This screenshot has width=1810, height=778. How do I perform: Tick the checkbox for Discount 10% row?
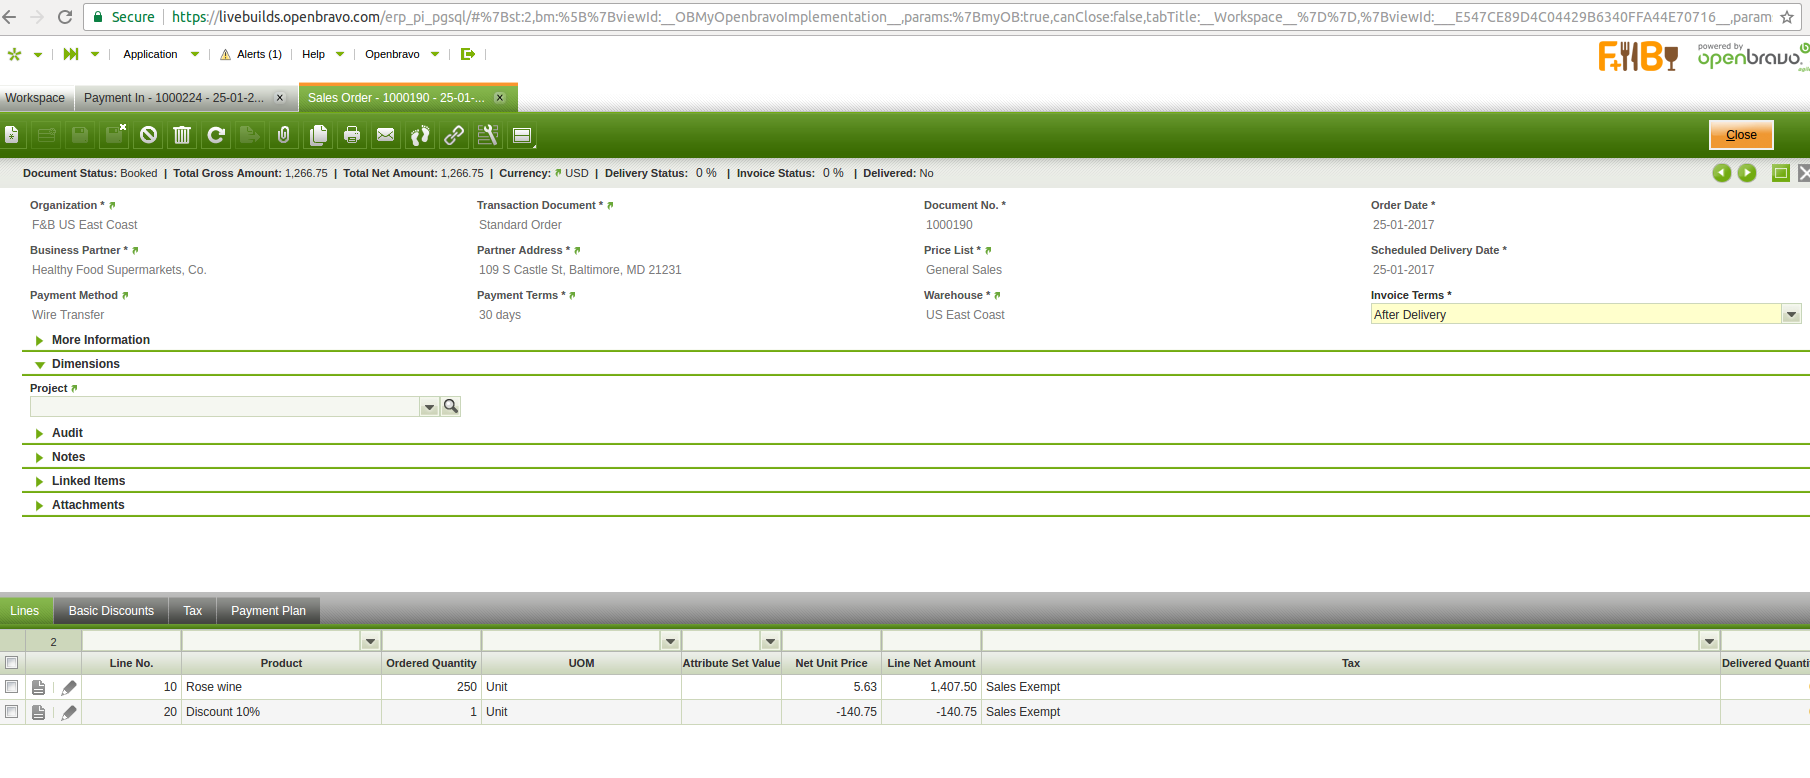click(12, 712)
